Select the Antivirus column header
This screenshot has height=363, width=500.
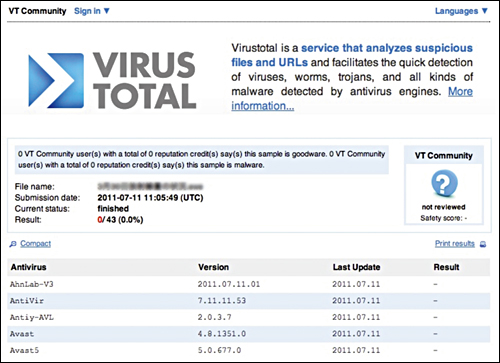(28, 267)
